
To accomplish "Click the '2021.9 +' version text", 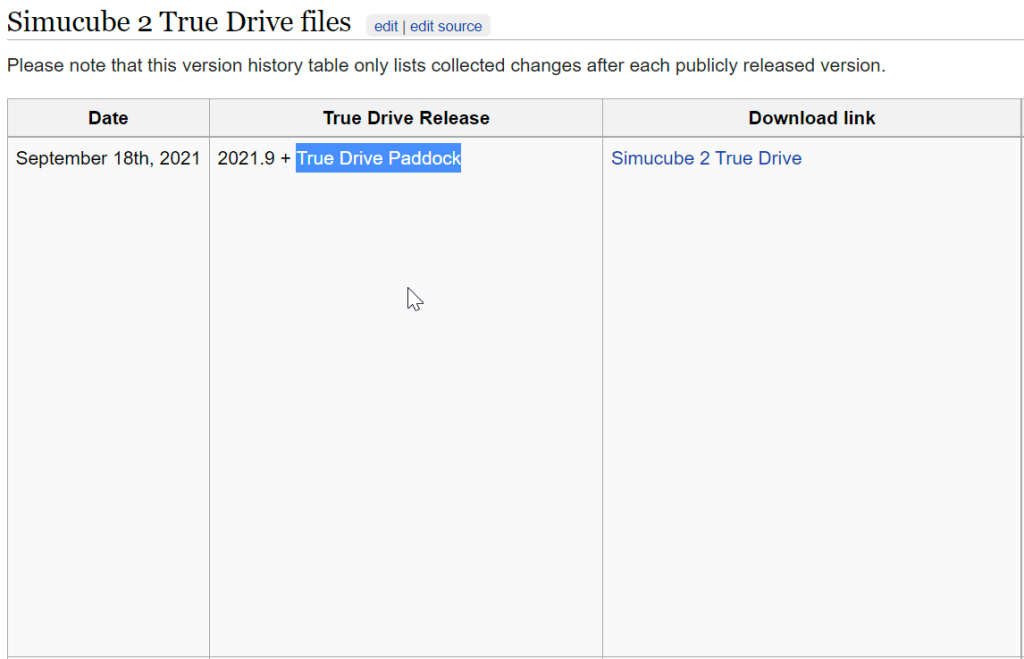I will [254, 159].
